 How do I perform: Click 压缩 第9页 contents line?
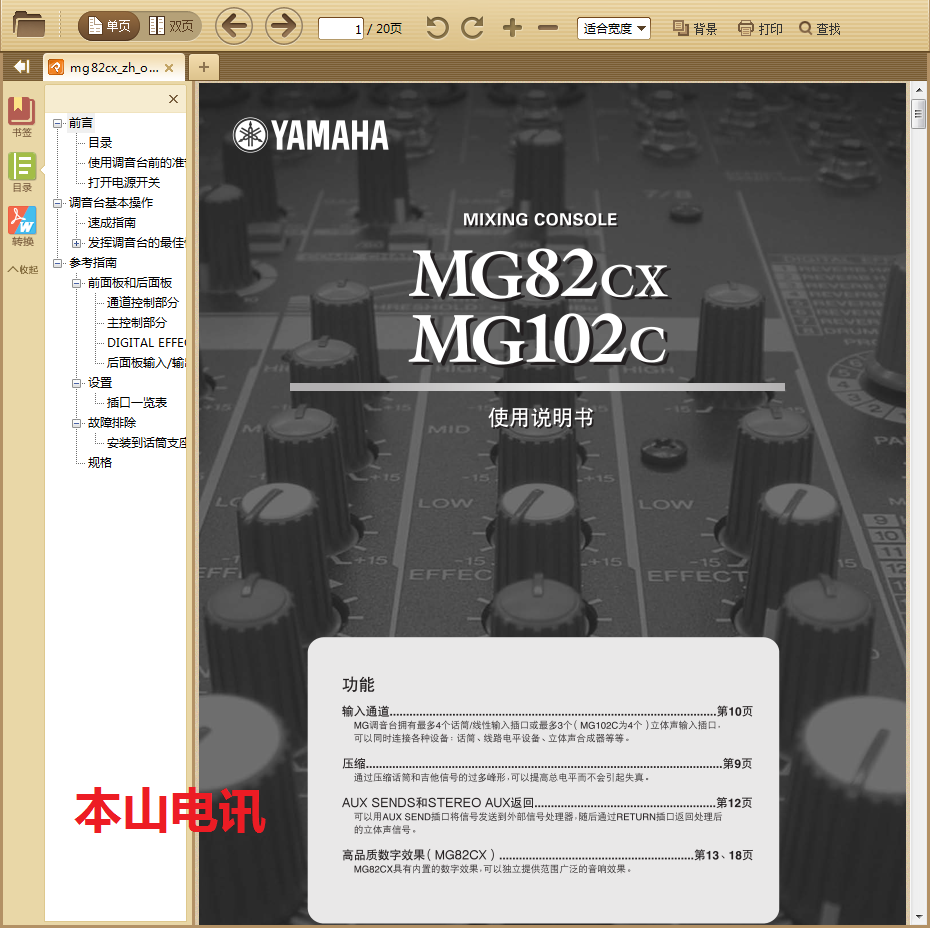[547, 763]
